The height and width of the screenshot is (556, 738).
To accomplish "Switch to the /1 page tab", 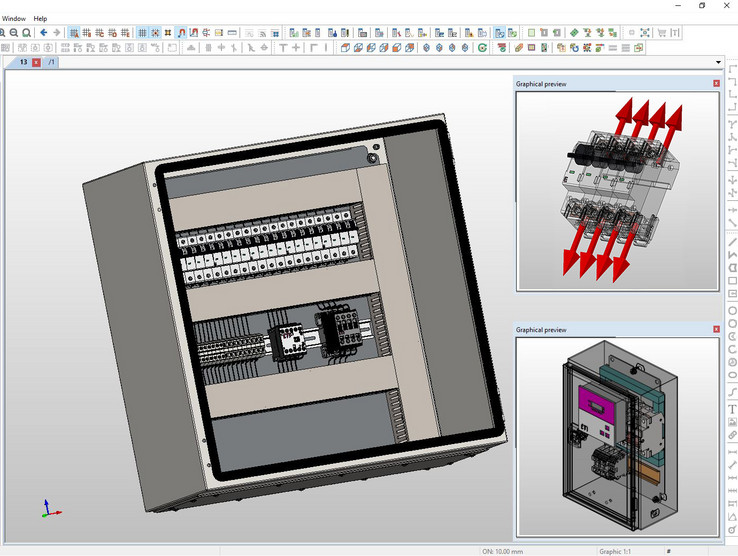I will [x=51, y=62].
